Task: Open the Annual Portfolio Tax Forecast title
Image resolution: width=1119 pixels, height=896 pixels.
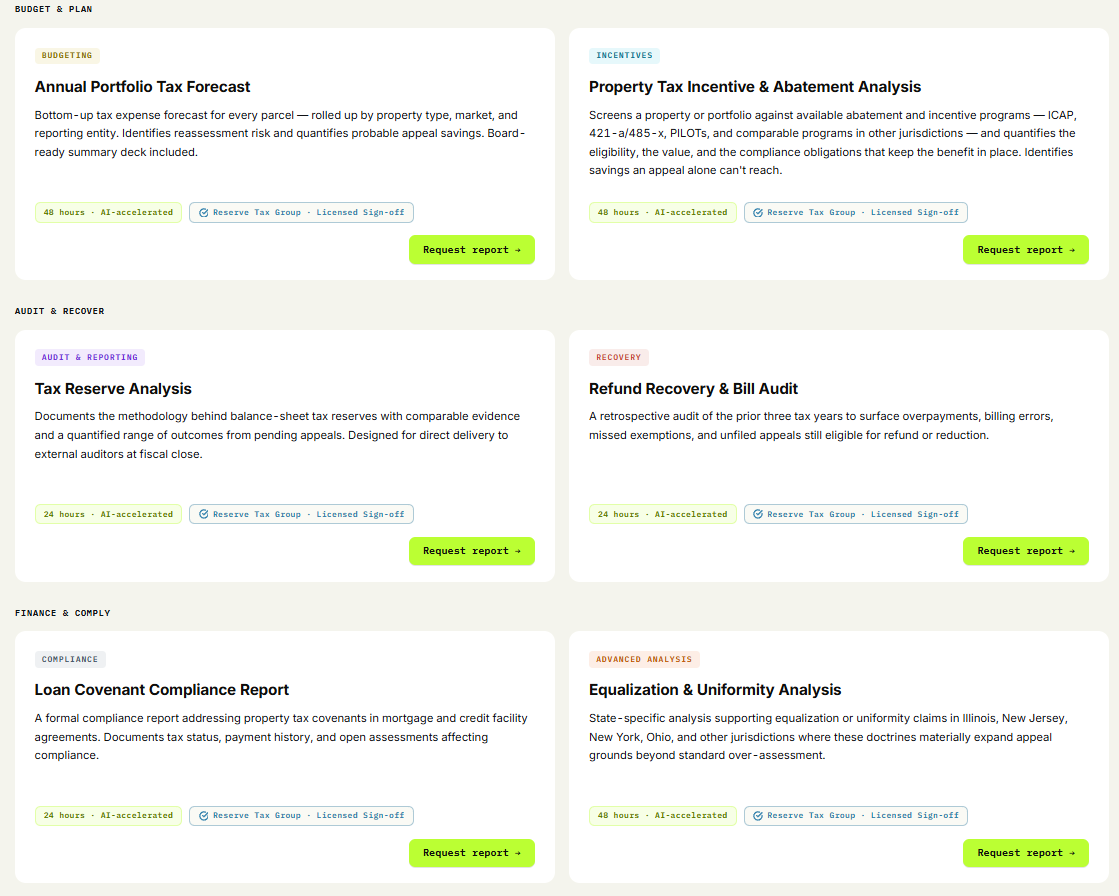Action: (143, 87)
